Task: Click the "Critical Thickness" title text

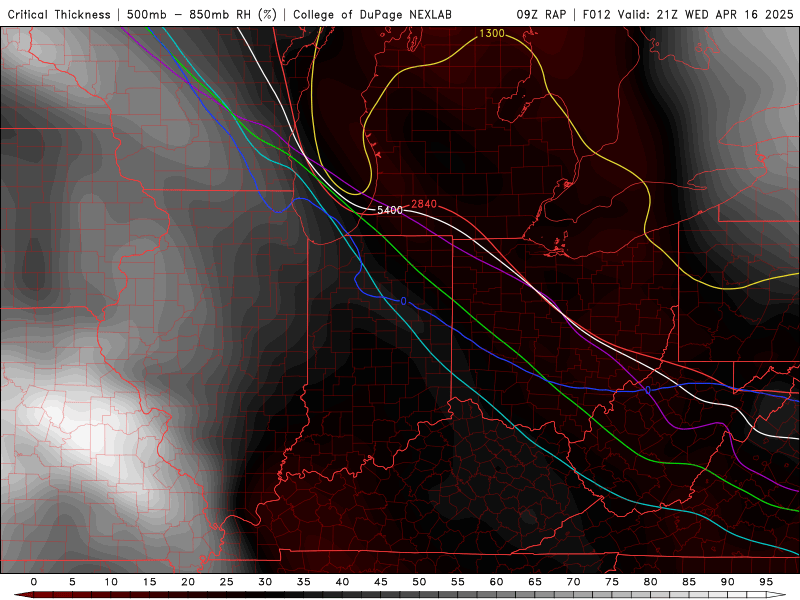Action: (x=59, y=15)
